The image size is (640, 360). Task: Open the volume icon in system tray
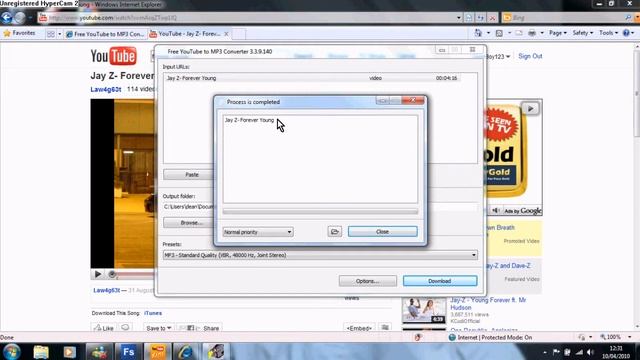click(x=590, y=352)
